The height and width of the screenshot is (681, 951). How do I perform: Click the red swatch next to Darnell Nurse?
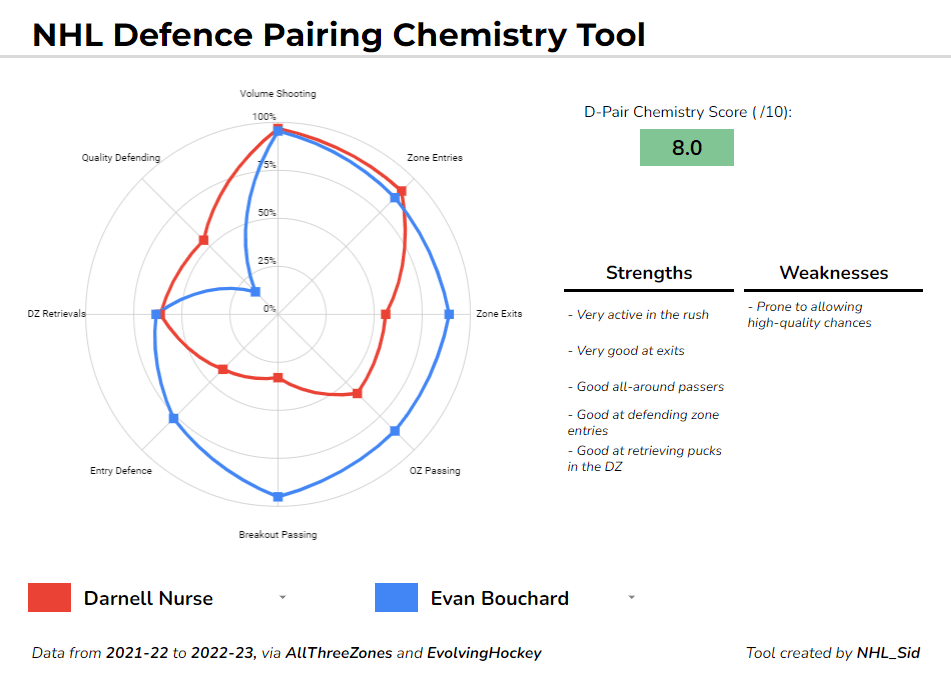(50, 598)
